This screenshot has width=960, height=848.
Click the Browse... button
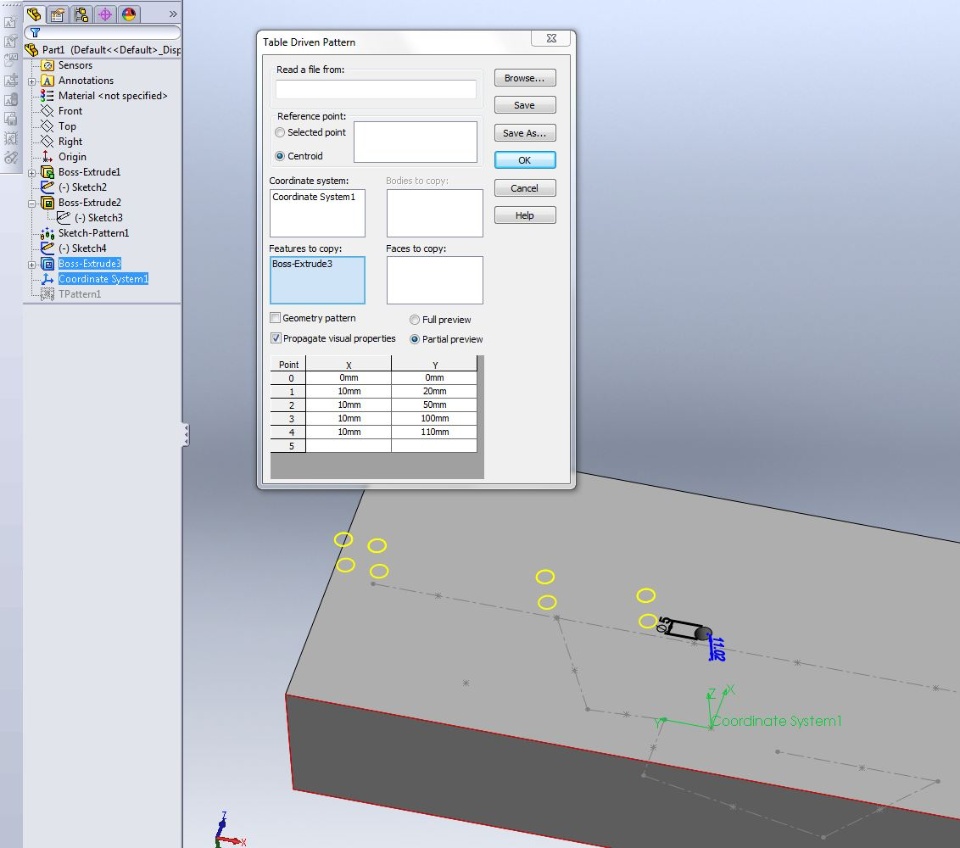point(525,78)
